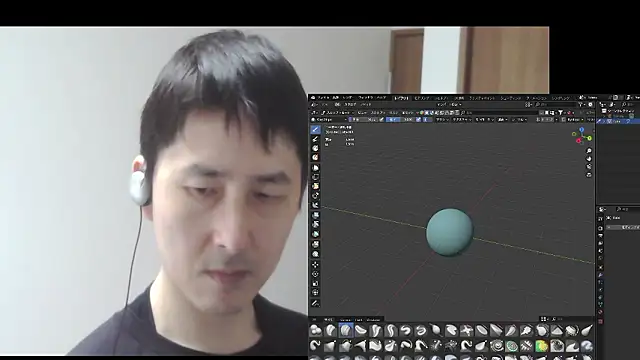Open the ストローク settings popover
The image size is (640, 360).
pyautogui.click(x=484, y=120)
